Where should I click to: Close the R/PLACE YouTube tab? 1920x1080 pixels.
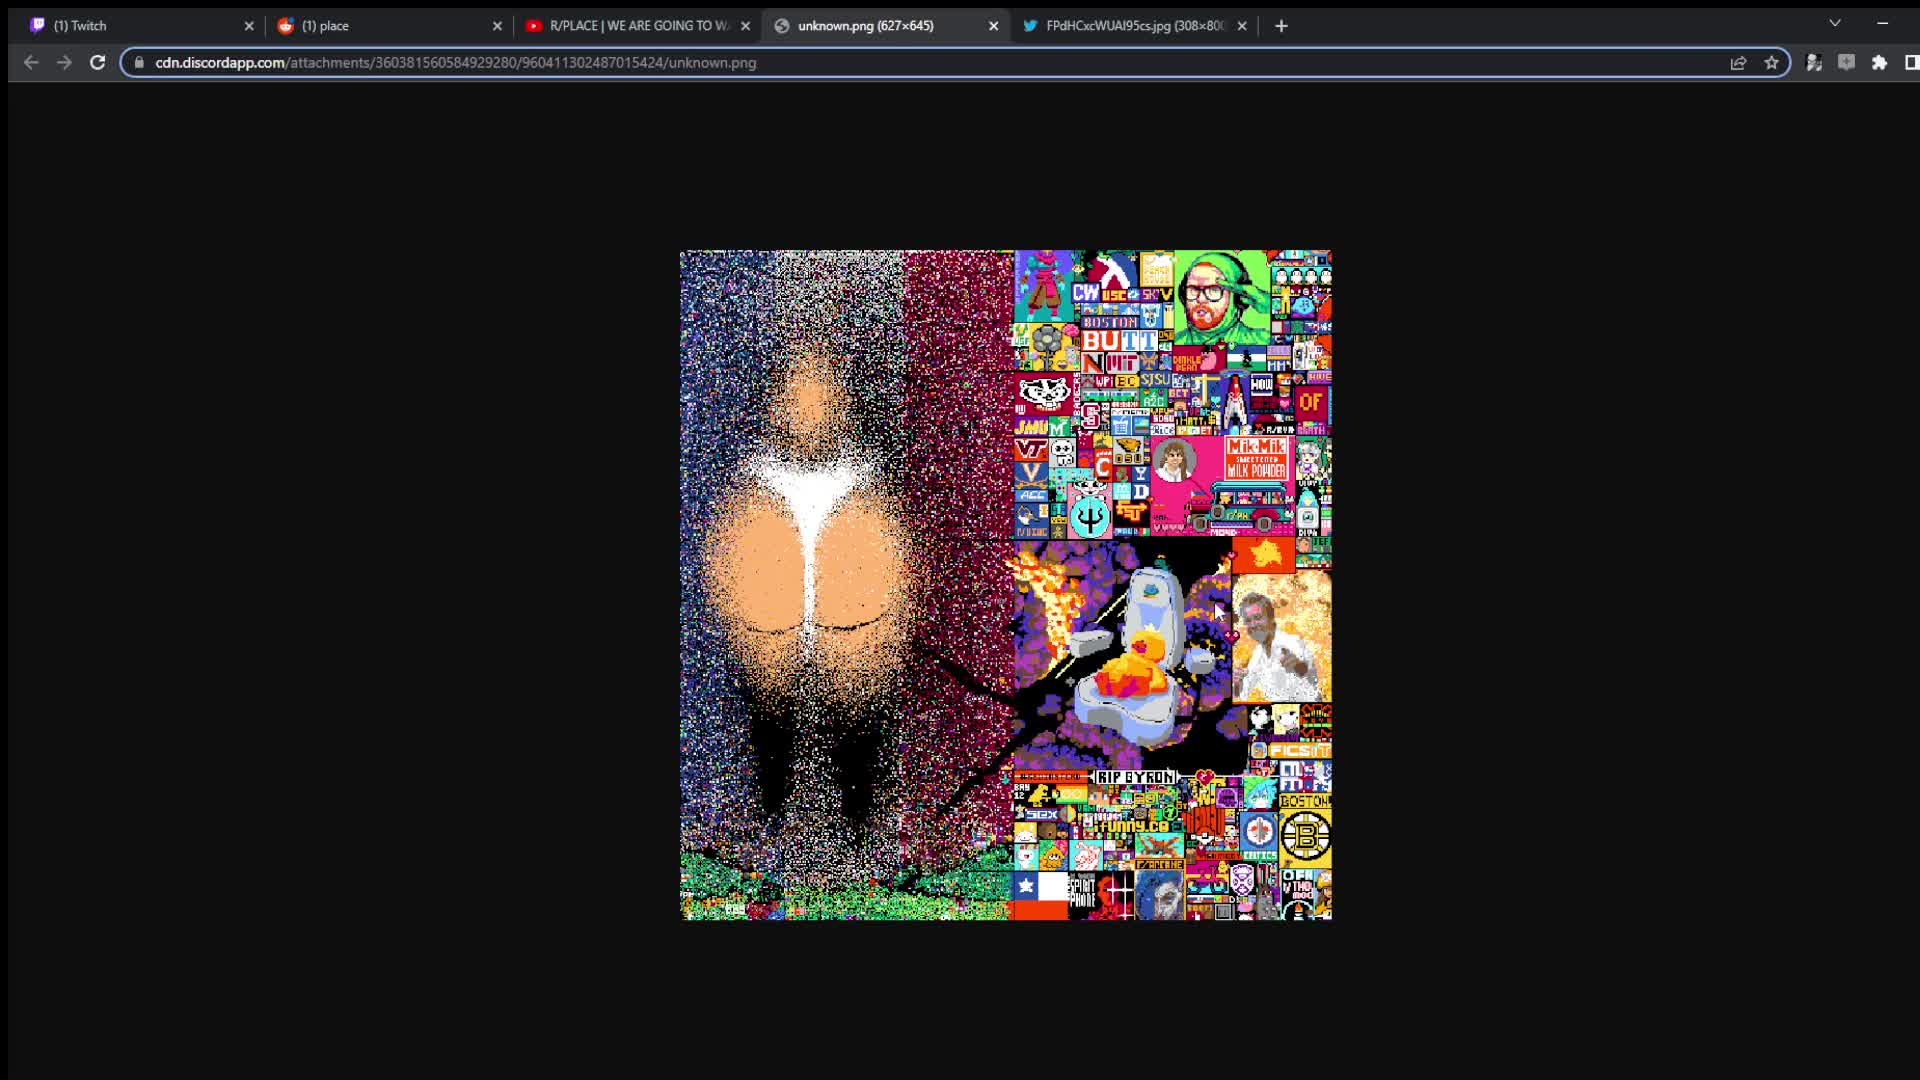point(745,26)
